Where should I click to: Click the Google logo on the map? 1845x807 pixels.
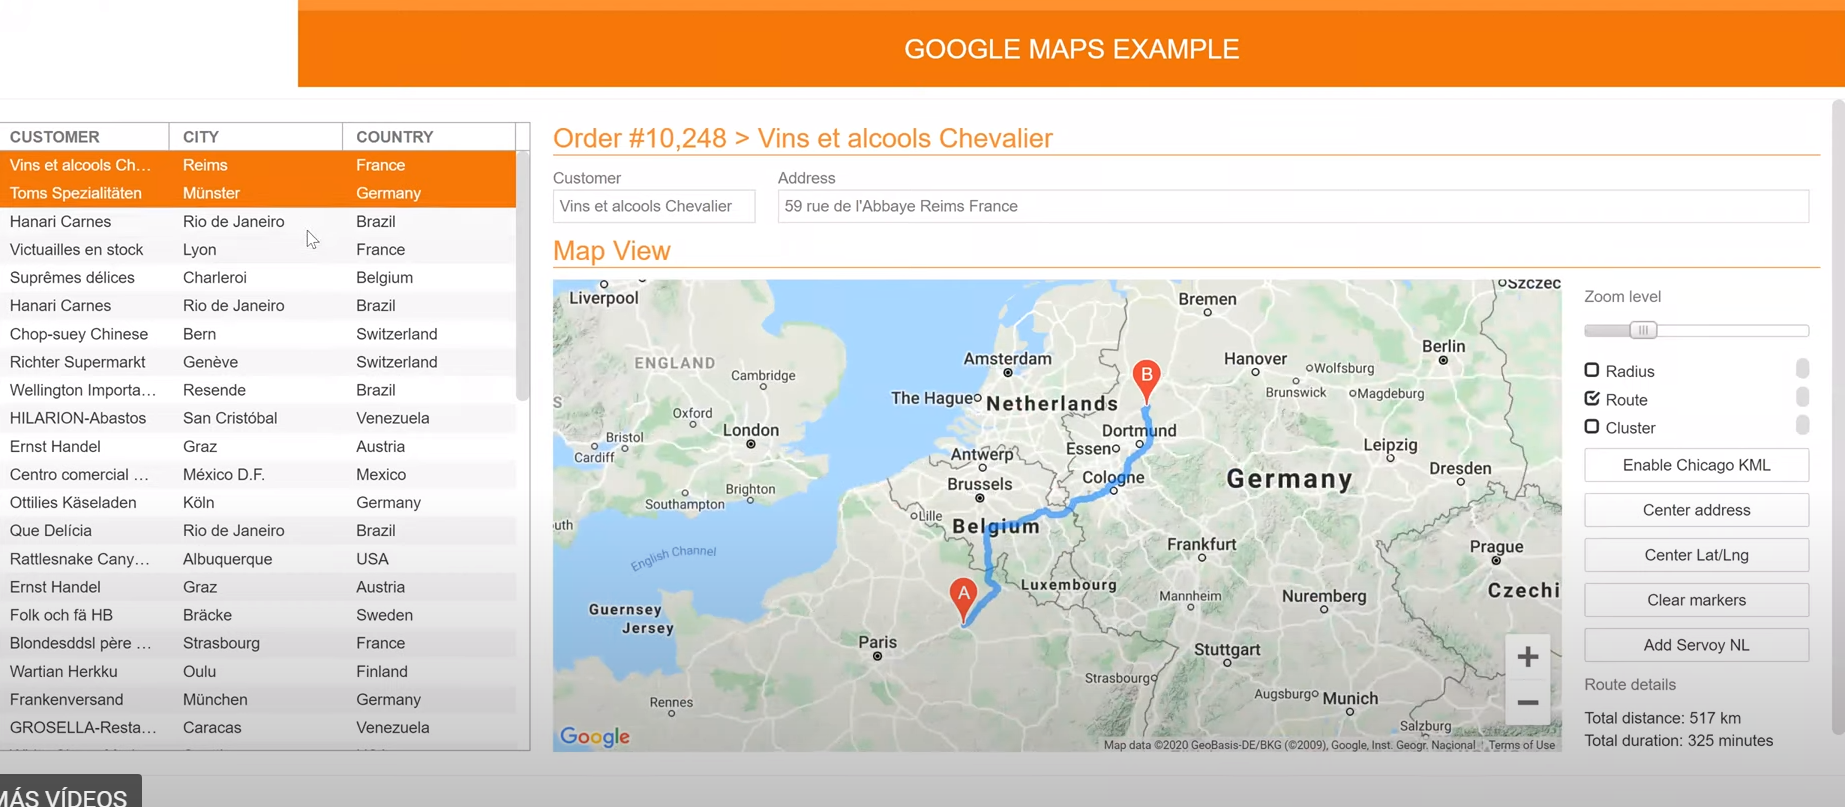[x=593, y=736]
